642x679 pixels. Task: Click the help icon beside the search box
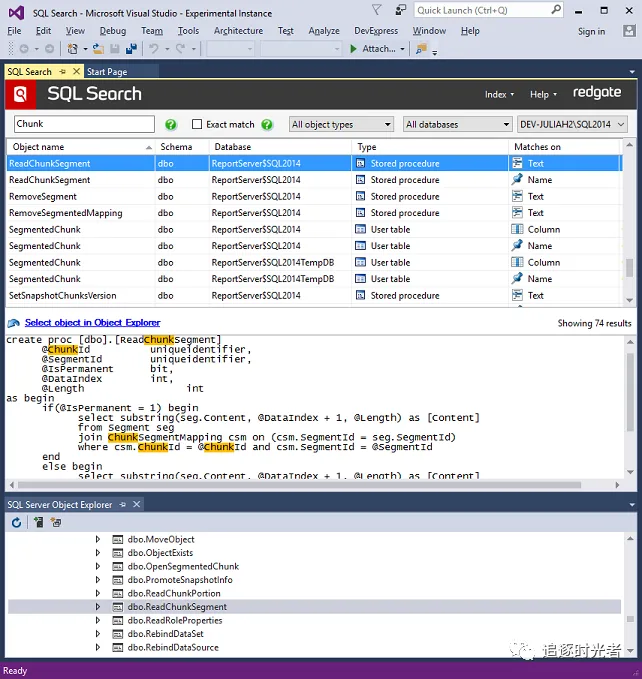[171, 125]
